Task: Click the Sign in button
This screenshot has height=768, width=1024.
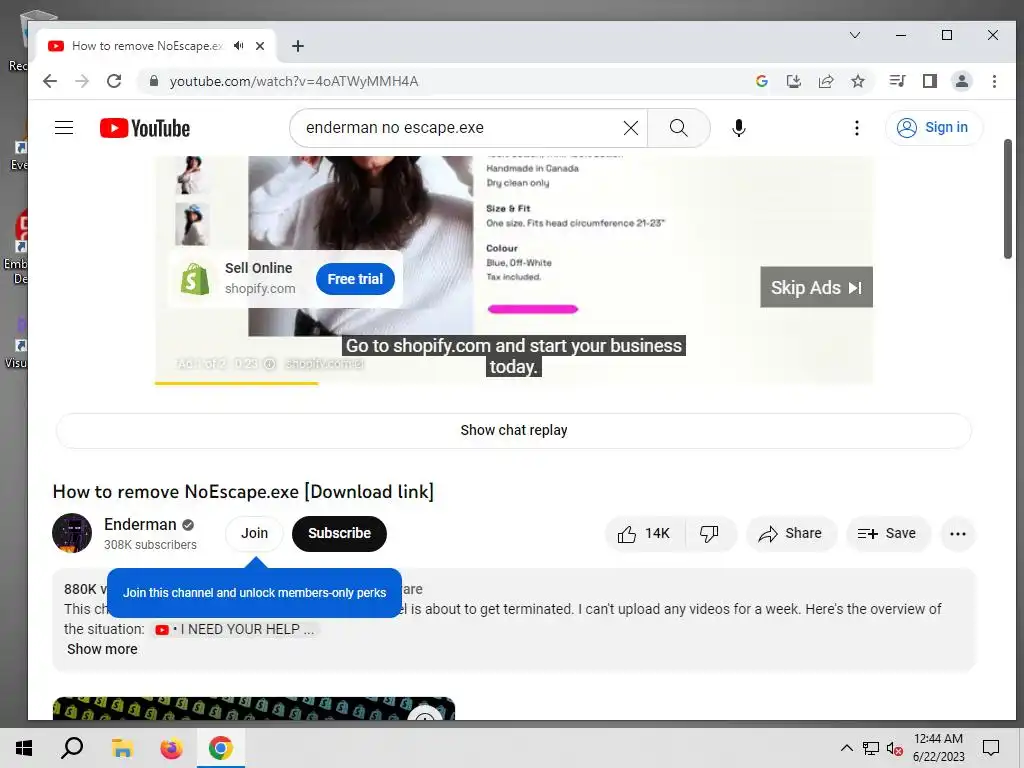Action: point(934,127)
